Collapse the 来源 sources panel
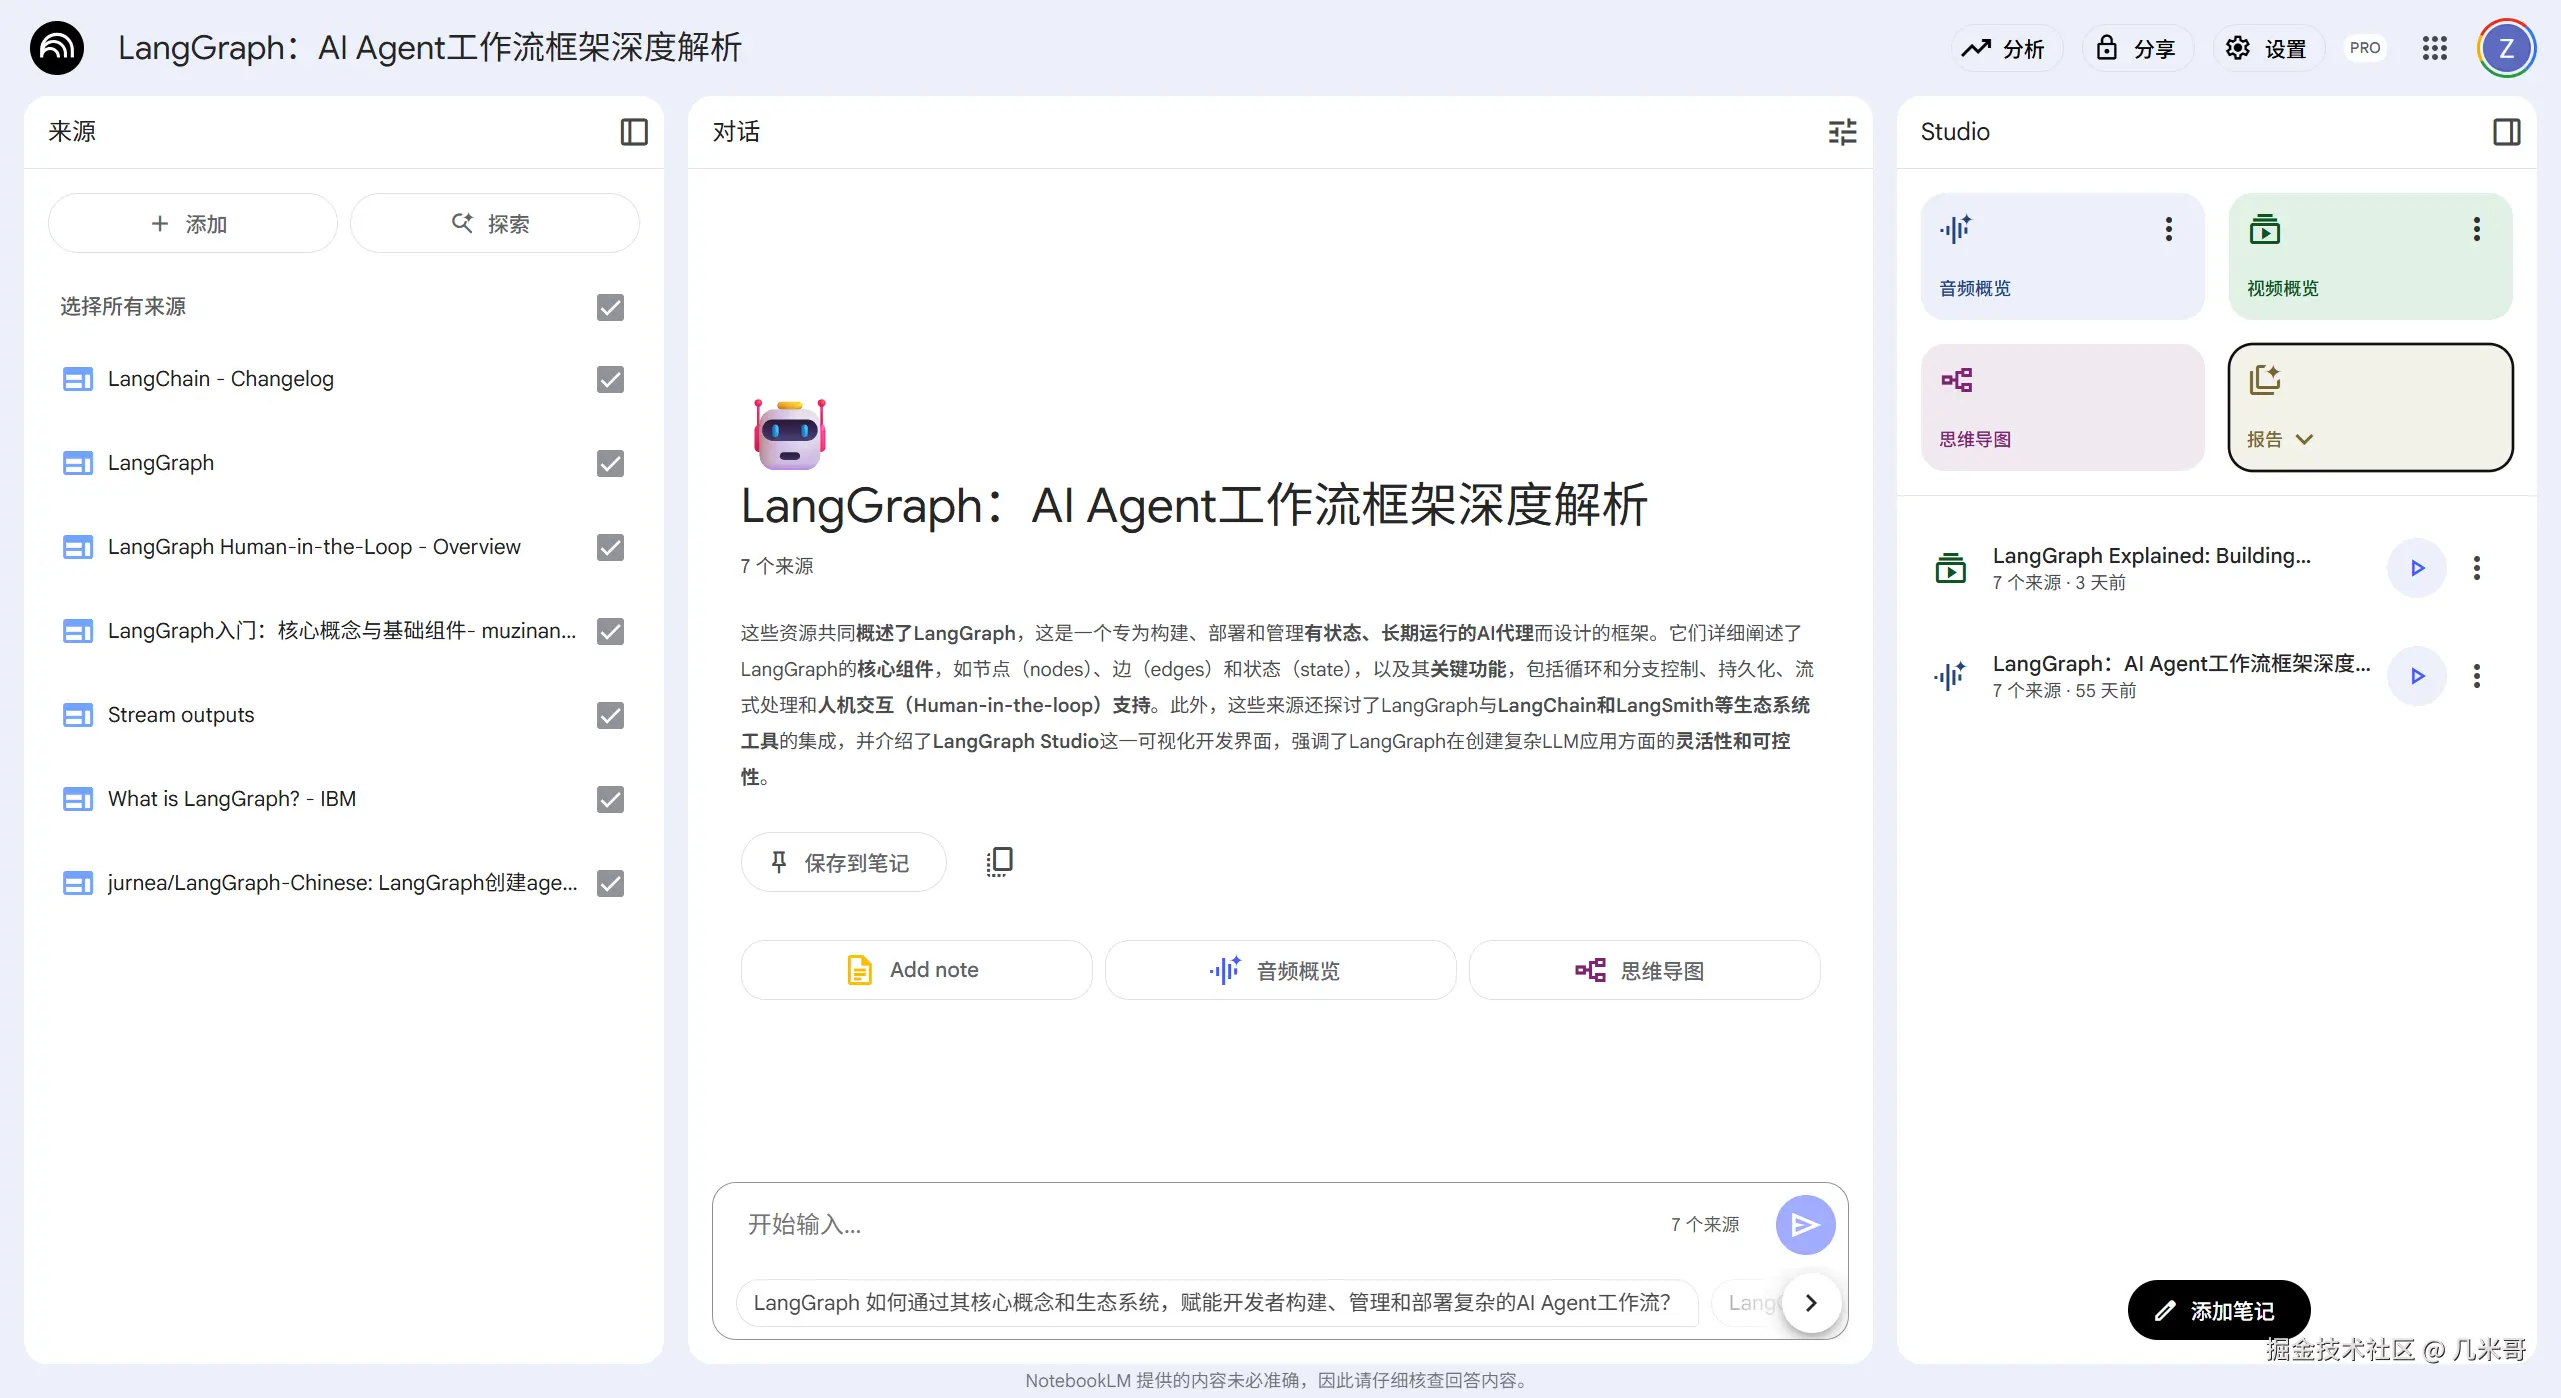 (x=634, y=131)
